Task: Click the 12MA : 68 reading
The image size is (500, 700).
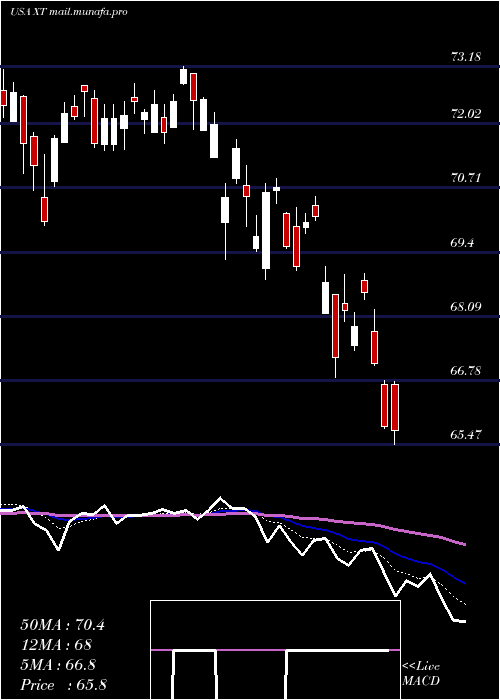Action: pos(56,645)
